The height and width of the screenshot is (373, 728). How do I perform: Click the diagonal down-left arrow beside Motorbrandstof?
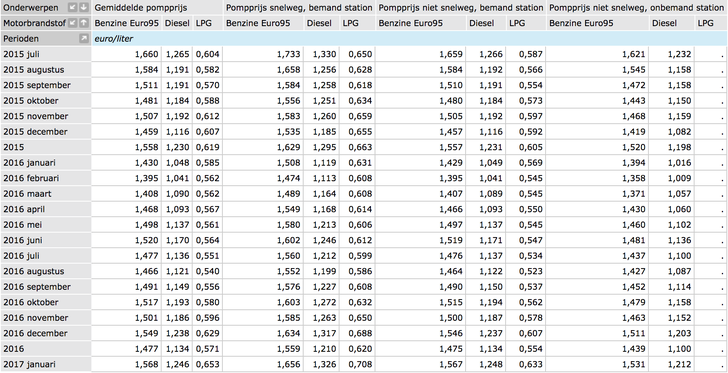click(x=72, y=23)
